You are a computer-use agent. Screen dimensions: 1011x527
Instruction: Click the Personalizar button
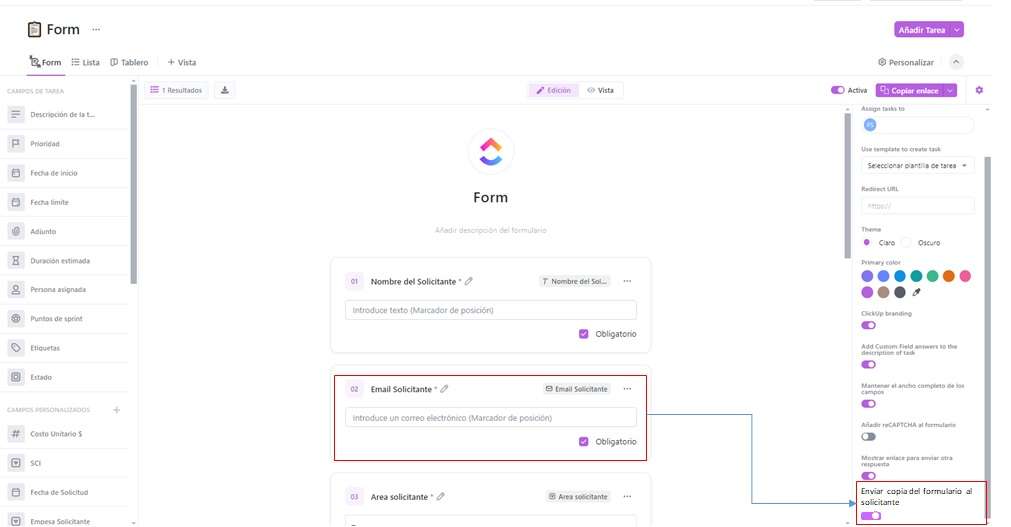coord(905,62)
